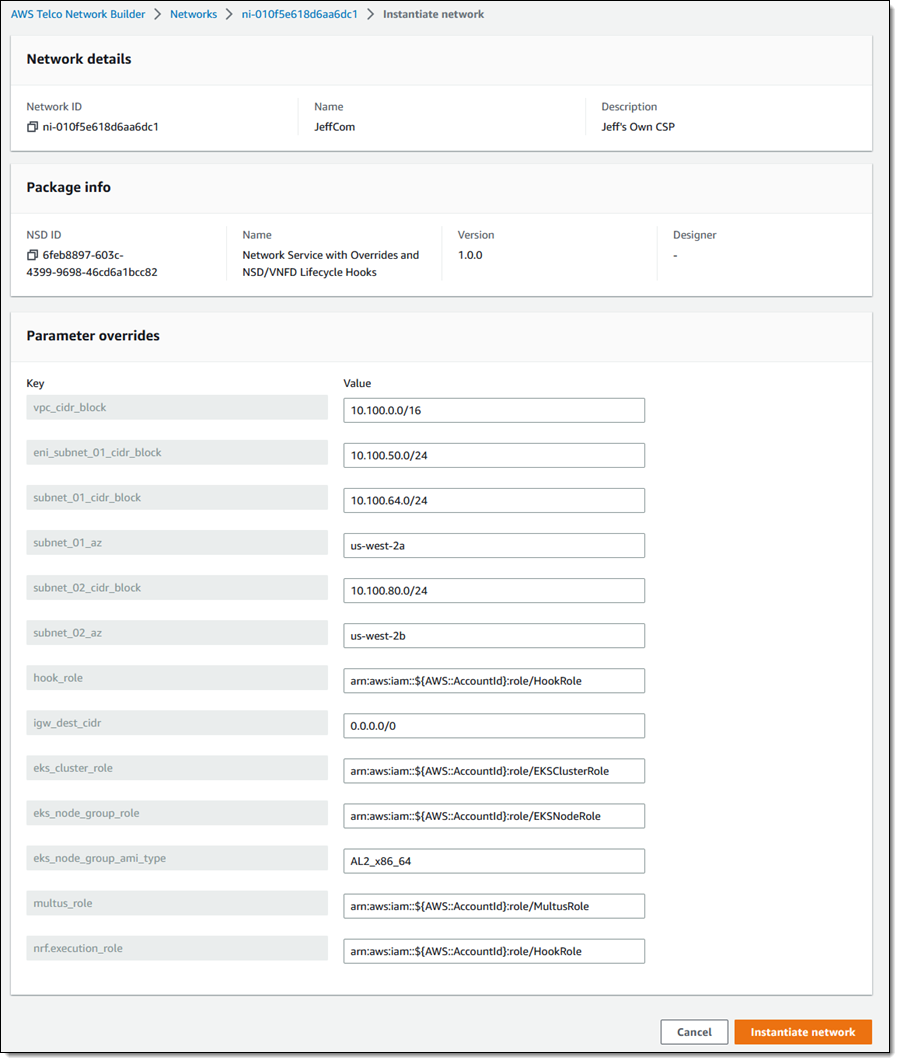Edit the multus_role ARN value field
The height and width of the screenshot is (1063, 900).
pos(494,906)
